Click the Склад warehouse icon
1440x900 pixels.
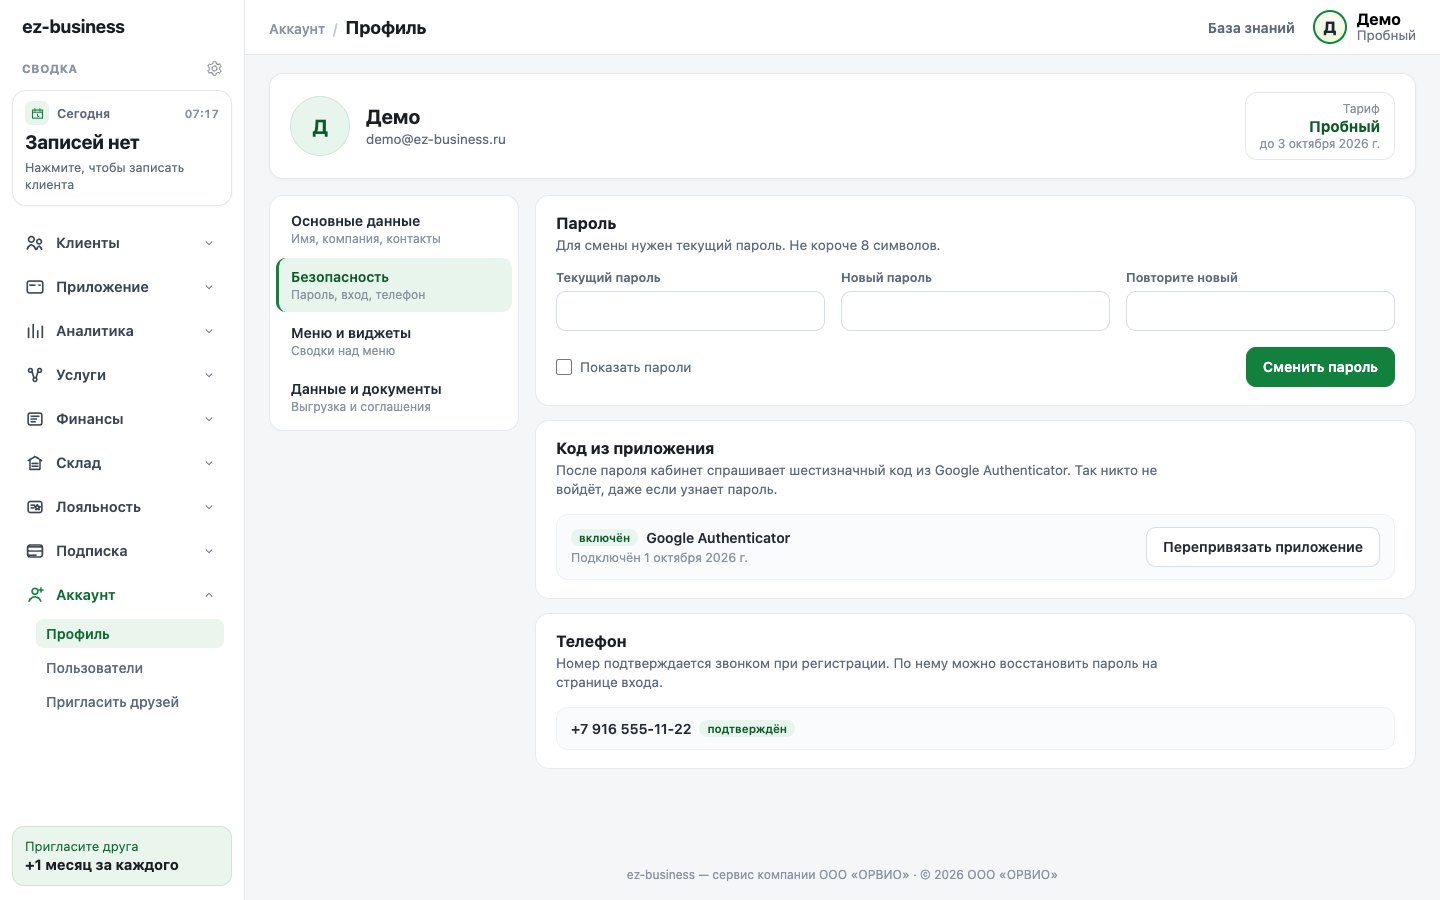(35, 463)
